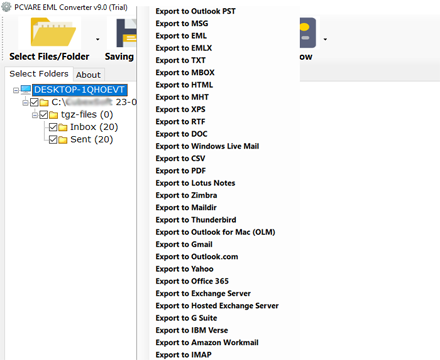The height and width of the screenshot is (360, 440).
Task: Select Export to G Suite
Action: click(x=186, y=318)
